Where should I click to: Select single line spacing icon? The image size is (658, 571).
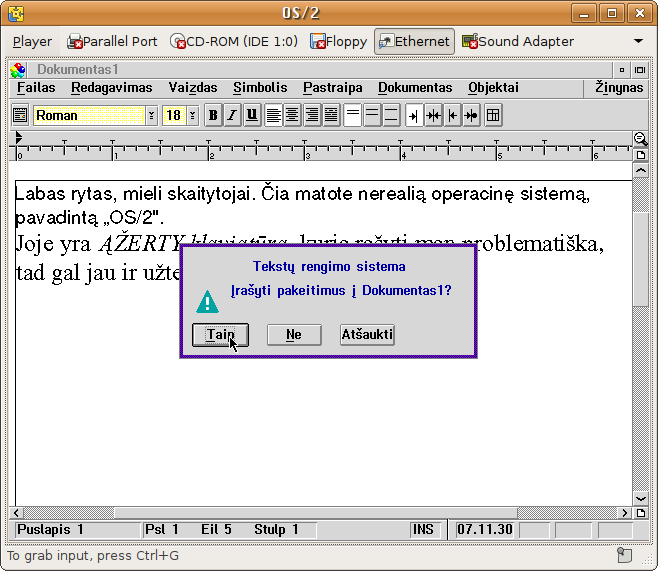coord(352,115)
